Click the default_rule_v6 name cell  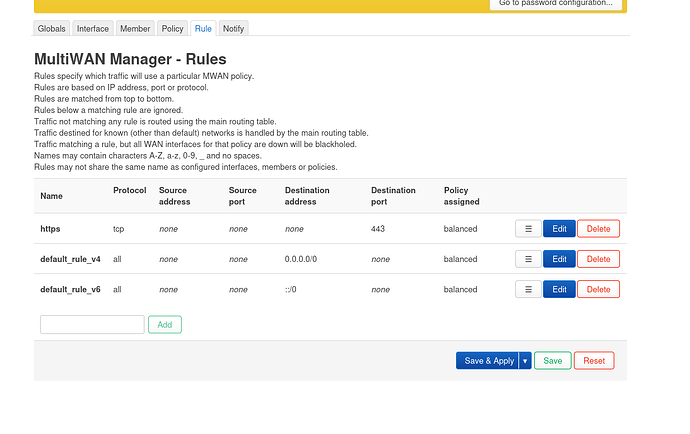tap(70, 290)
